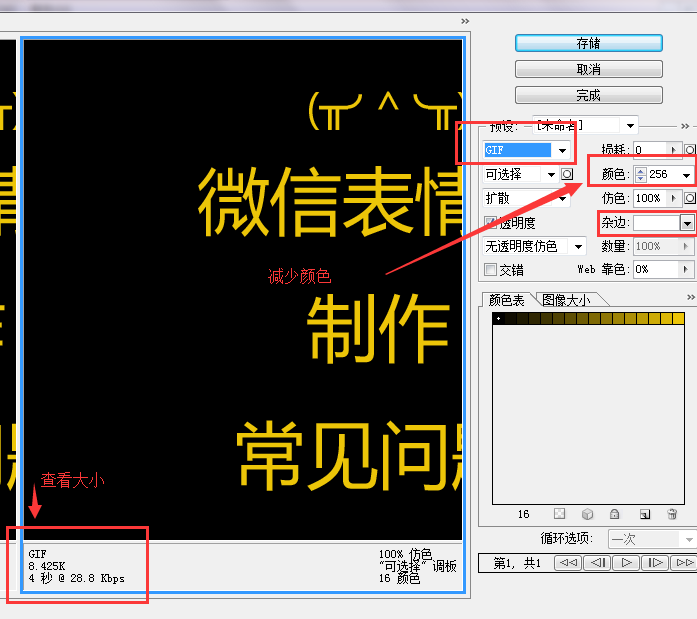The height and width of the screenshot is (619, 697).
Task: Open the color table panel menu chevrons
Action: 690,297
